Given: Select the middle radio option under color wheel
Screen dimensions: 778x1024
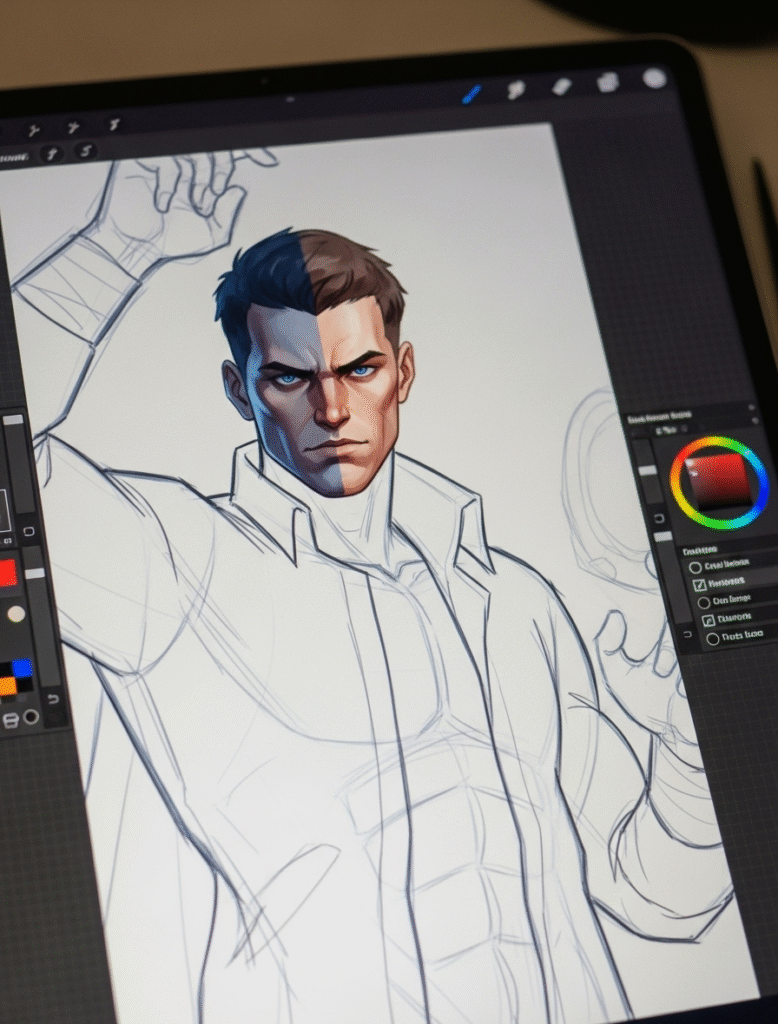Looking at the screenshot, I should tap(704, 602).
